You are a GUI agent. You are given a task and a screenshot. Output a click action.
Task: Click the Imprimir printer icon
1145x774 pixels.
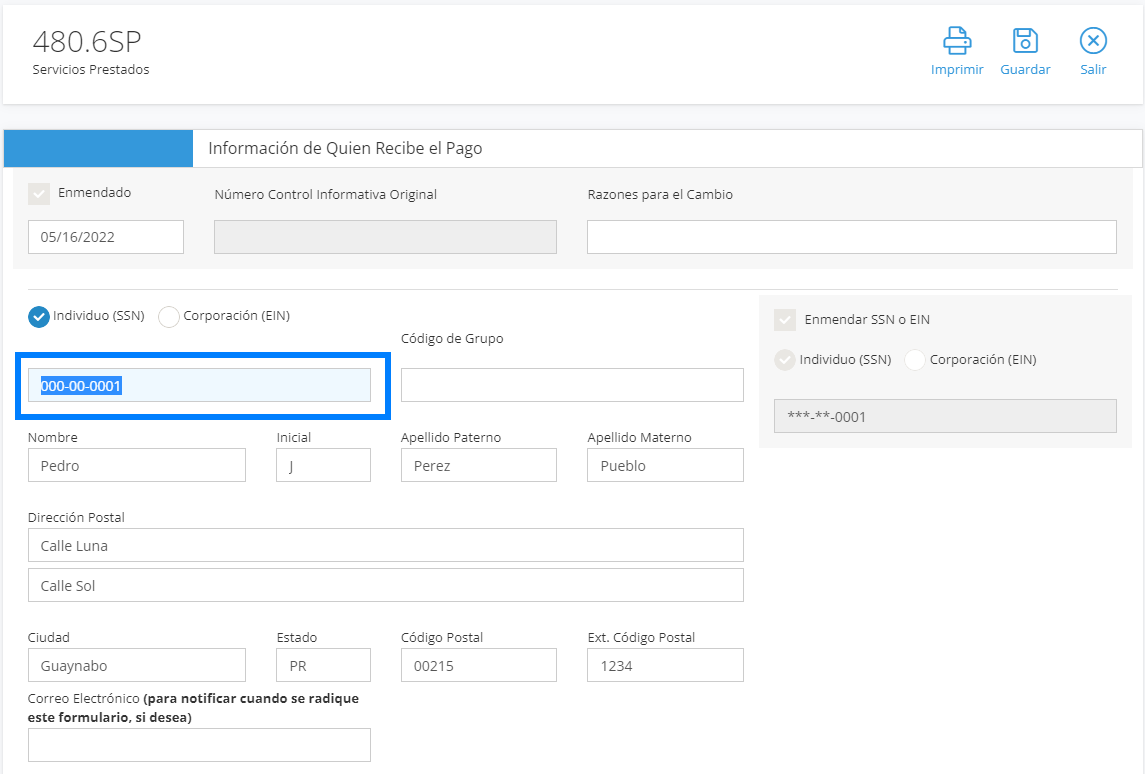(x=957, y=41)
